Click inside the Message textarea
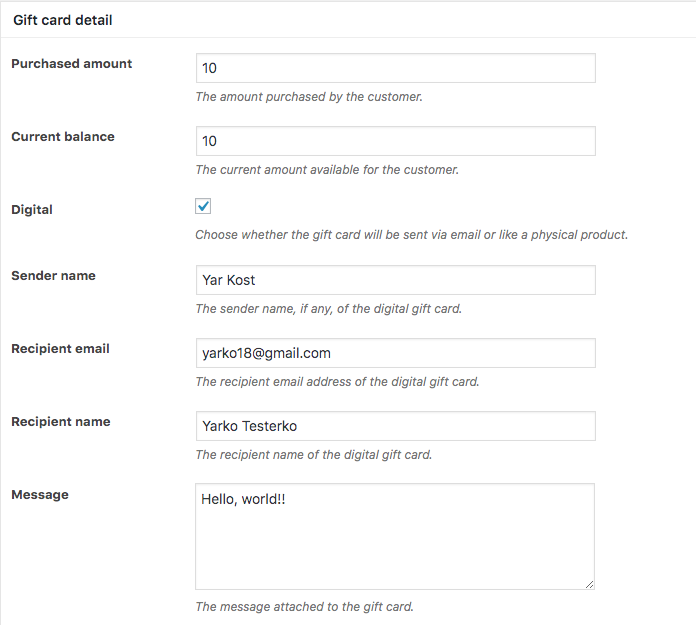Image resolution: width=696 pixels, height=625 pixels. (x=395, y=536)
